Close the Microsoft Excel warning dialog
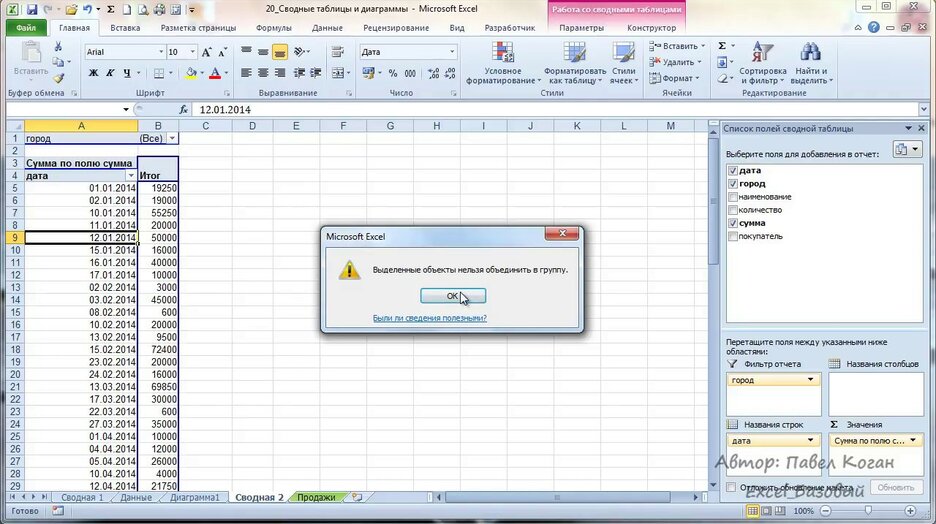The width and height of the screenshot is (936, 524). (562, 233)
